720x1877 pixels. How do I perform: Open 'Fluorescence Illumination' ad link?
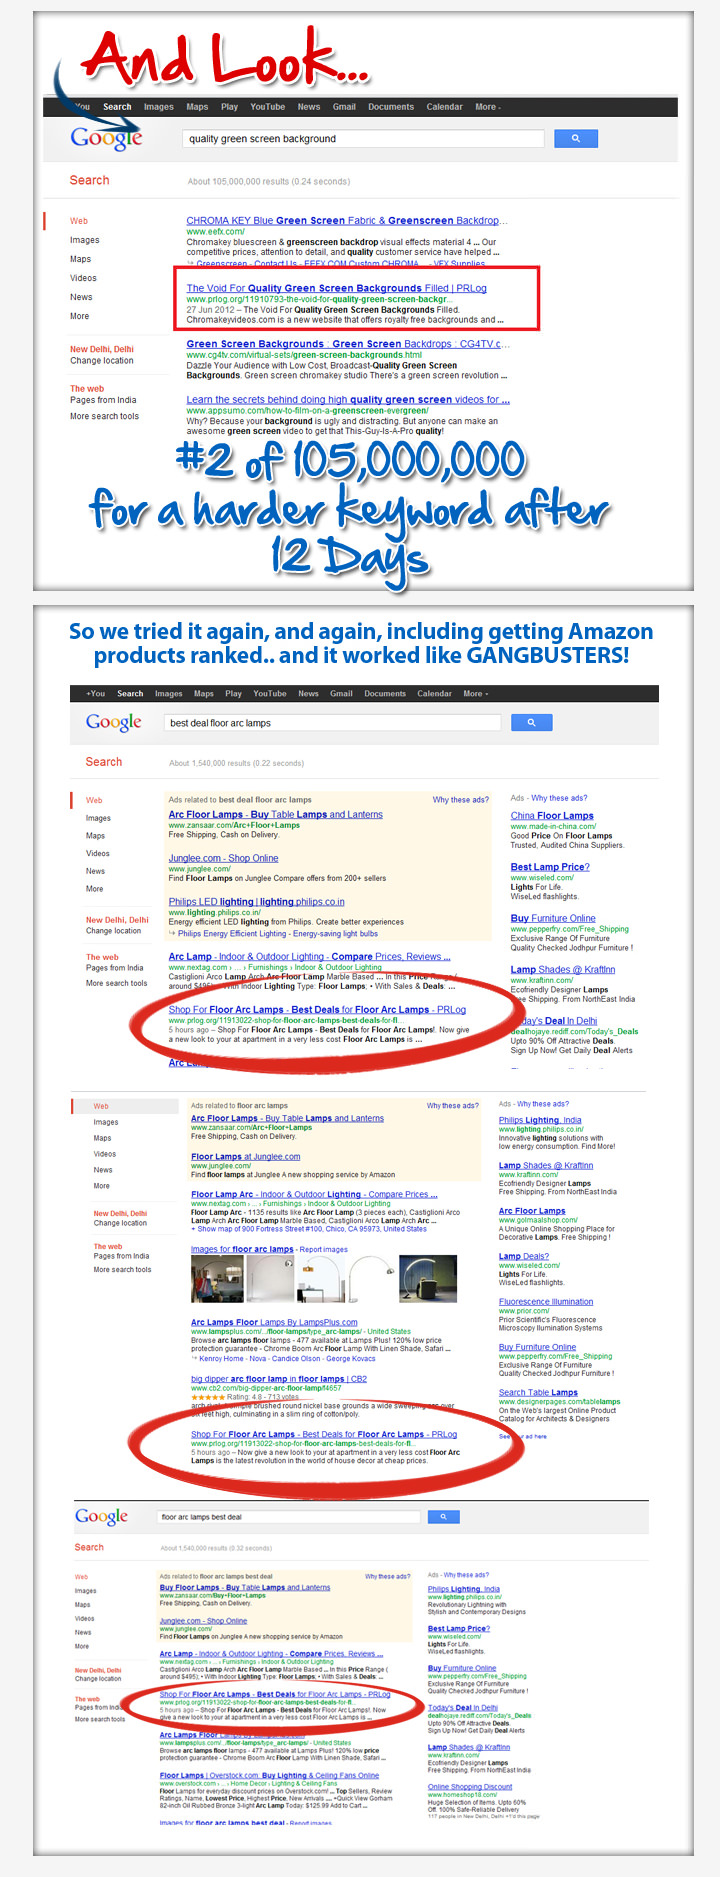pyautogui.click(x=546, y=1301)
